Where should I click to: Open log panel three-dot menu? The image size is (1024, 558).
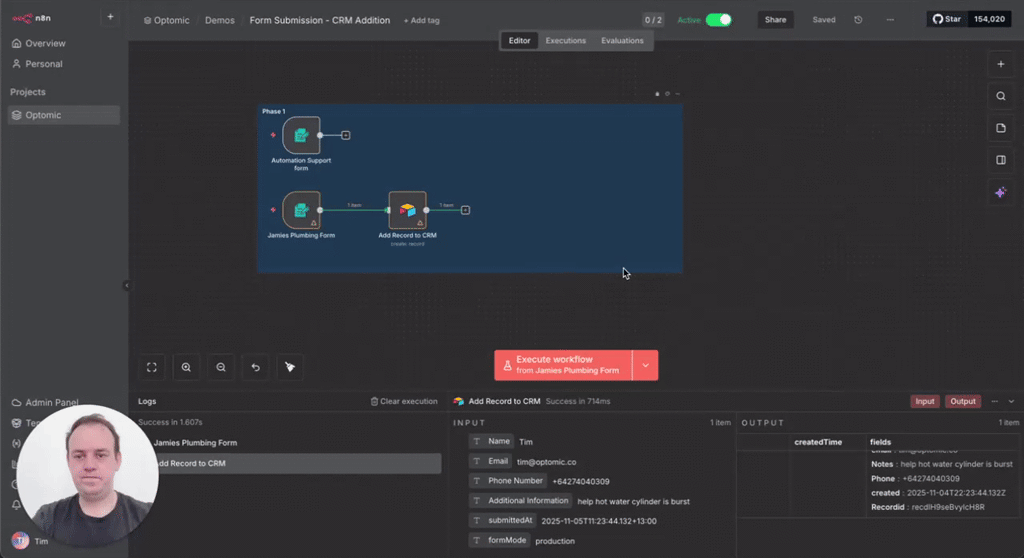995,401
